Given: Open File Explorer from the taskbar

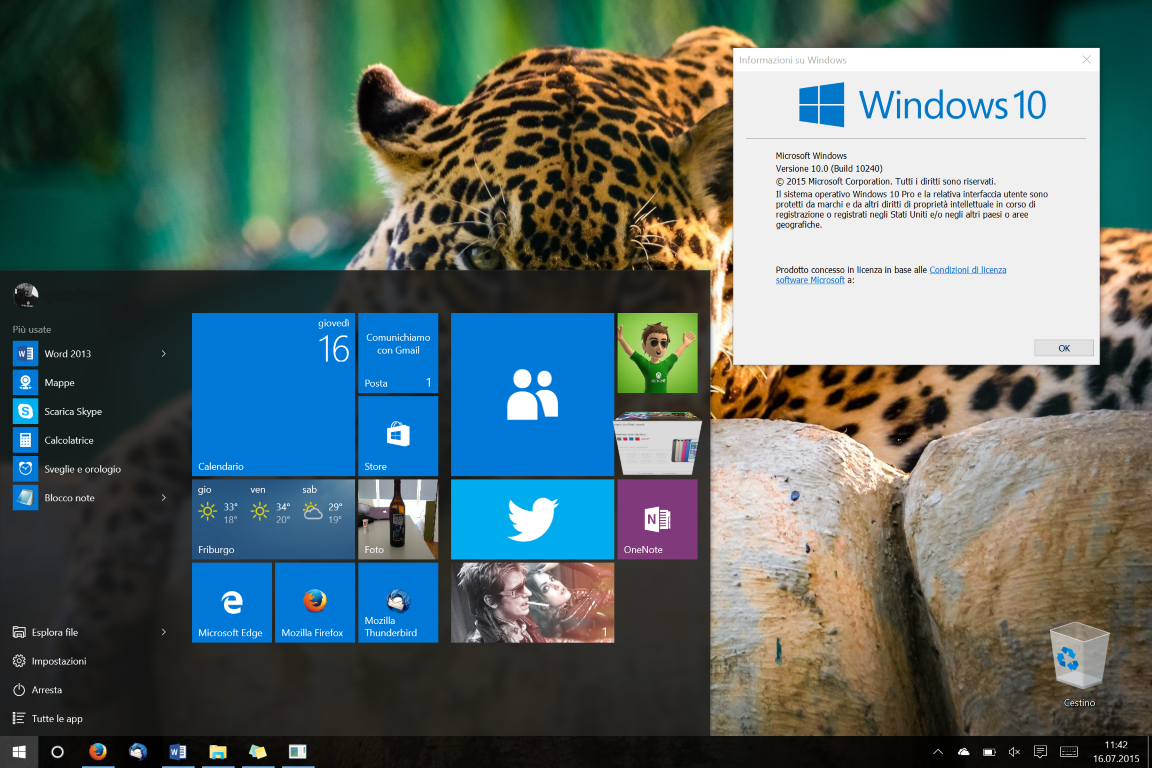Looking at the screenshot, I should [217, 751].
